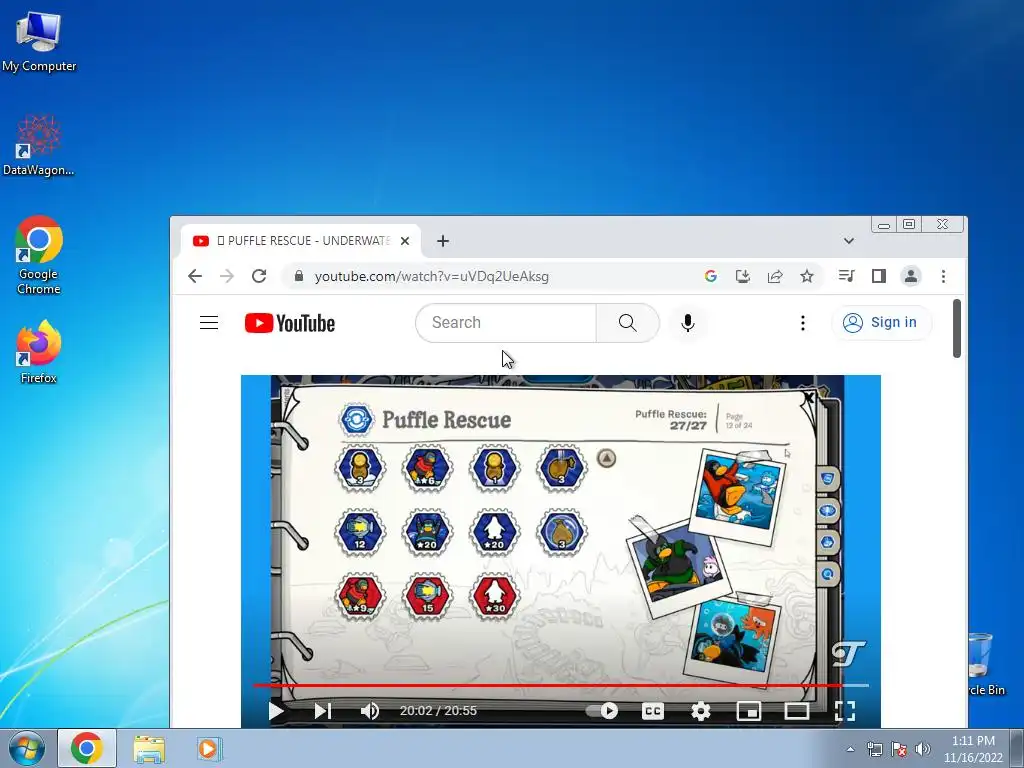Open the YouTube guide hamburger menu
Image resolution: width=1024 pixels, height=768 pixels.
click(x=209, y=323)
